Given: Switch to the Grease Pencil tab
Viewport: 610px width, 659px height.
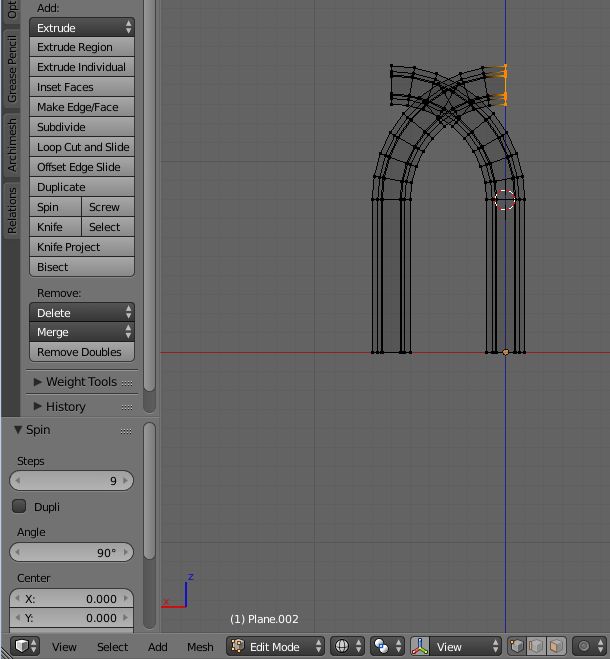Looking at the screenshot, I should (x=11, y=70).
